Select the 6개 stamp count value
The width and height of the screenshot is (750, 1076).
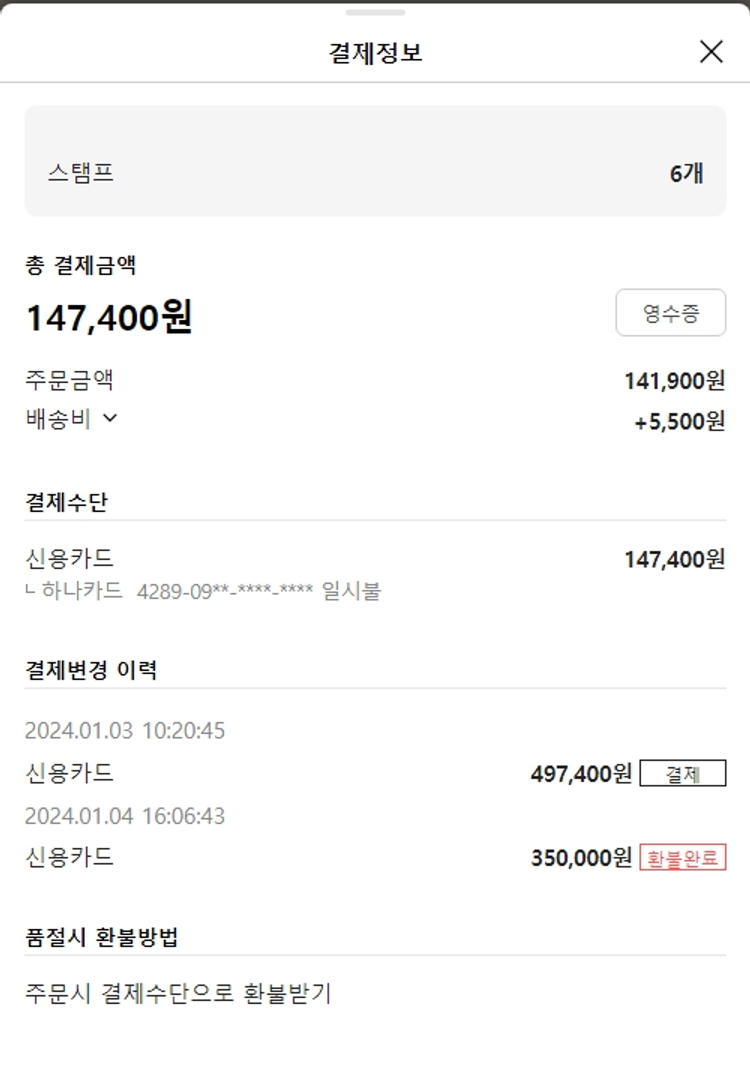[686, 174]
